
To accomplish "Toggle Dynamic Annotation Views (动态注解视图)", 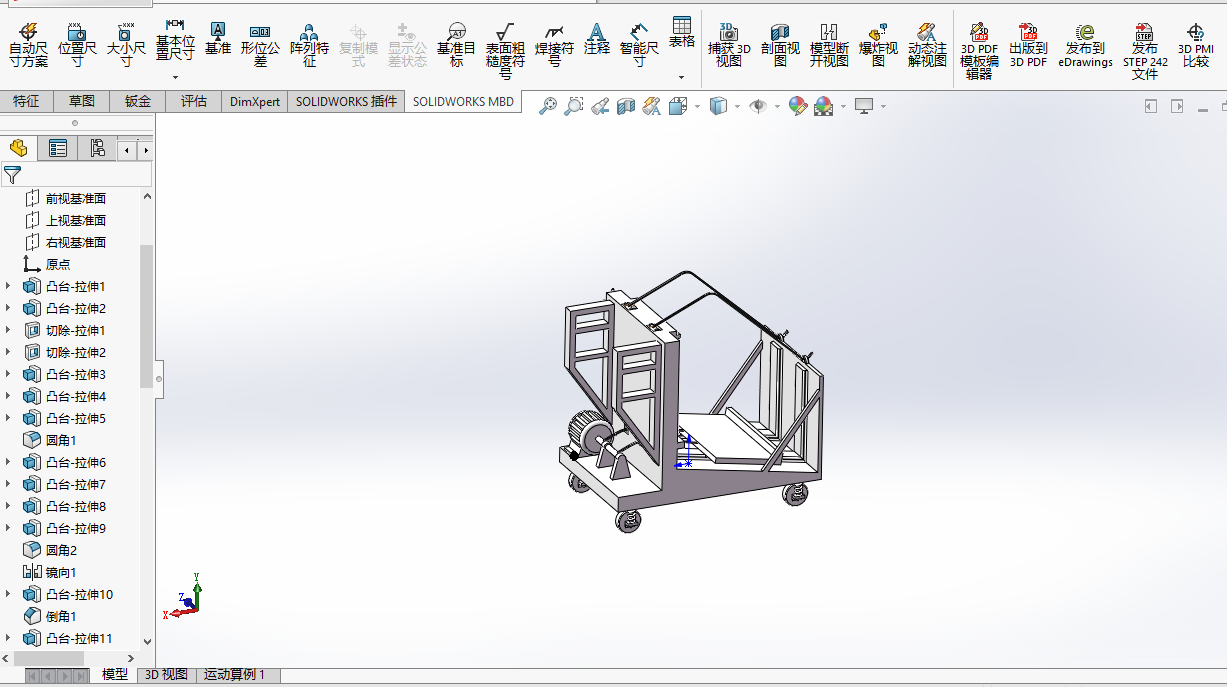I will point(927,45).
